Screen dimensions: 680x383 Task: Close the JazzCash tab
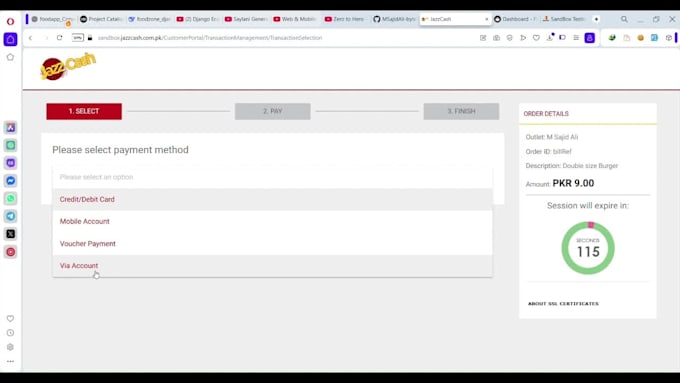pyautogui.click(x=486, y=19)
